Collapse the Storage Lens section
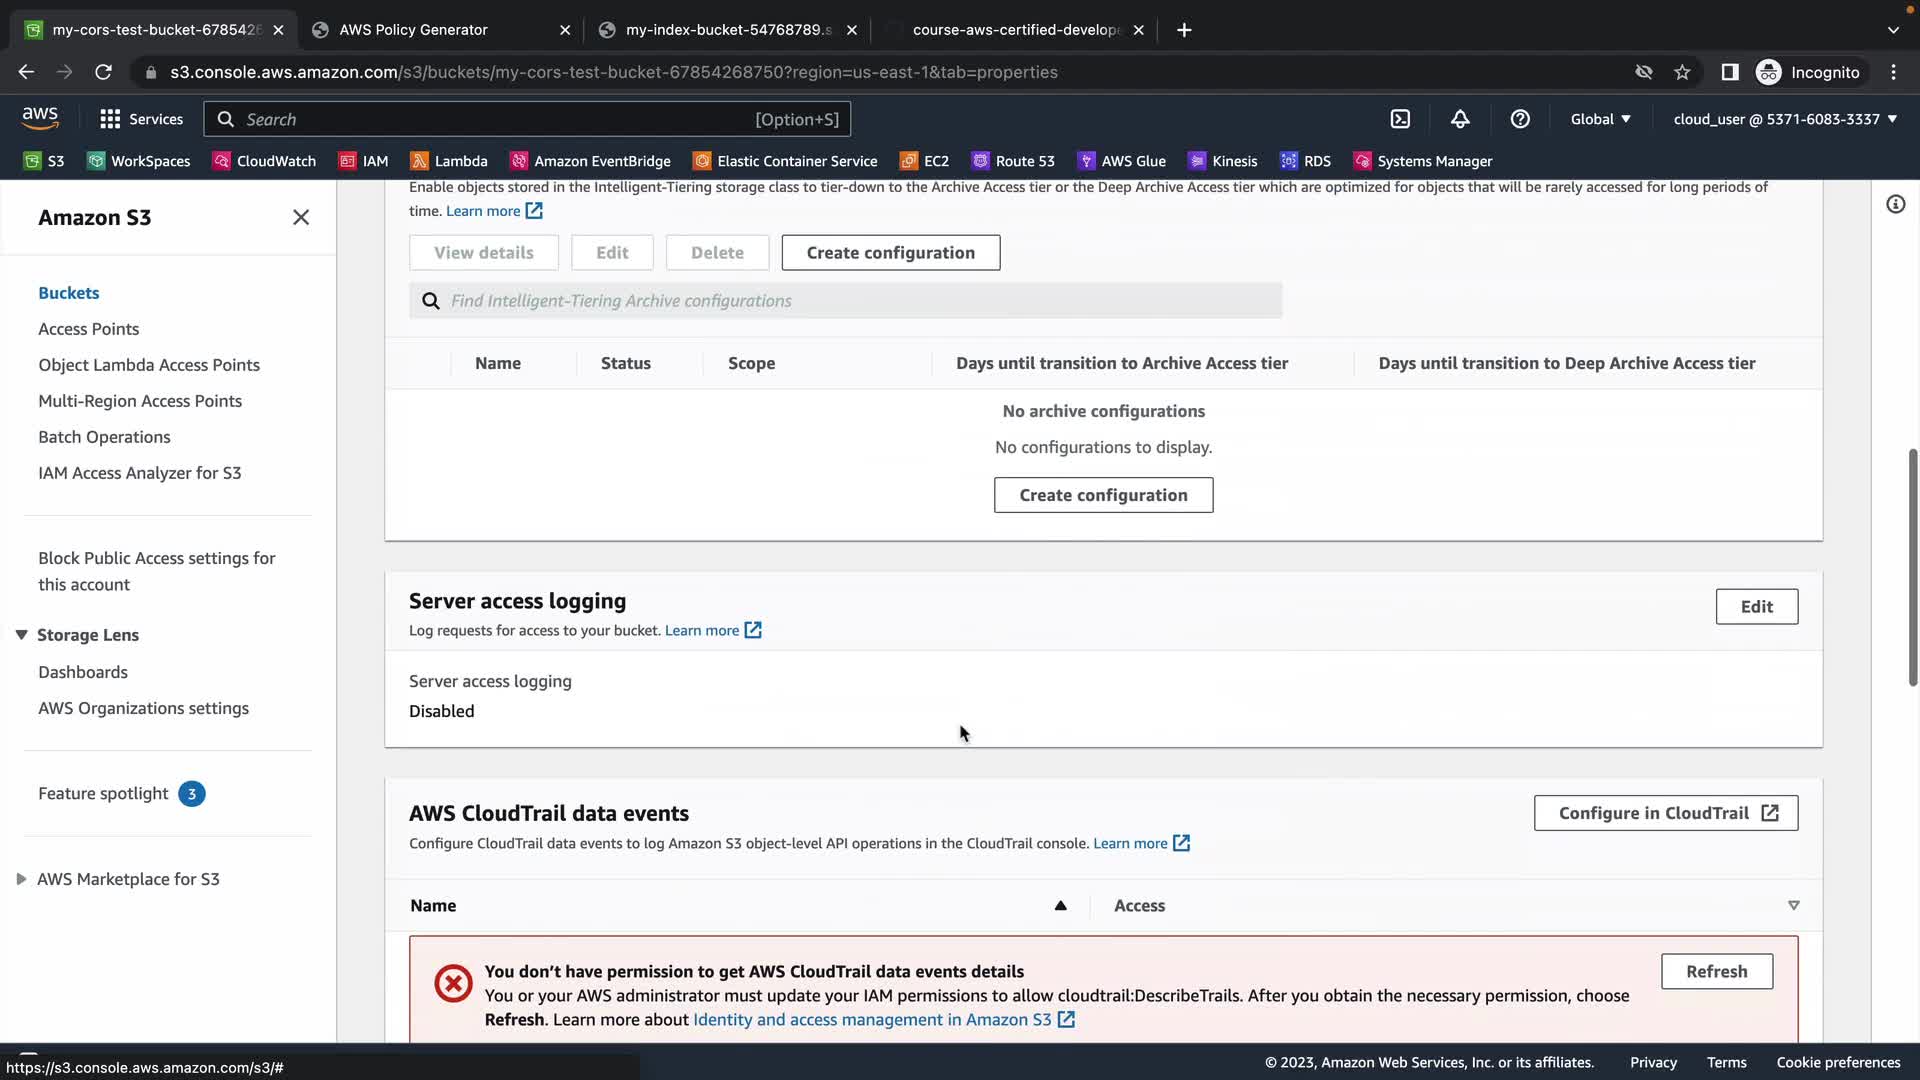The image size is (1920, 1080). tap(21, 635)
